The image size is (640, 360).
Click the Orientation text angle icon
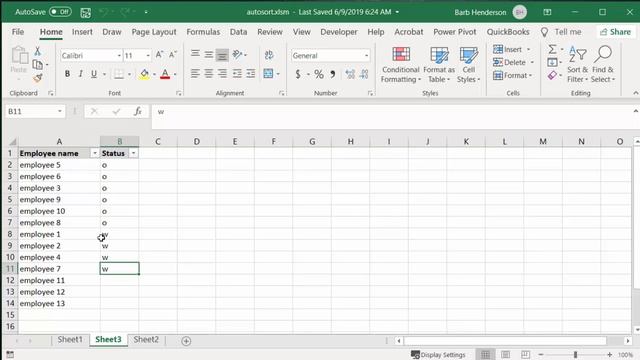(237, 54)
